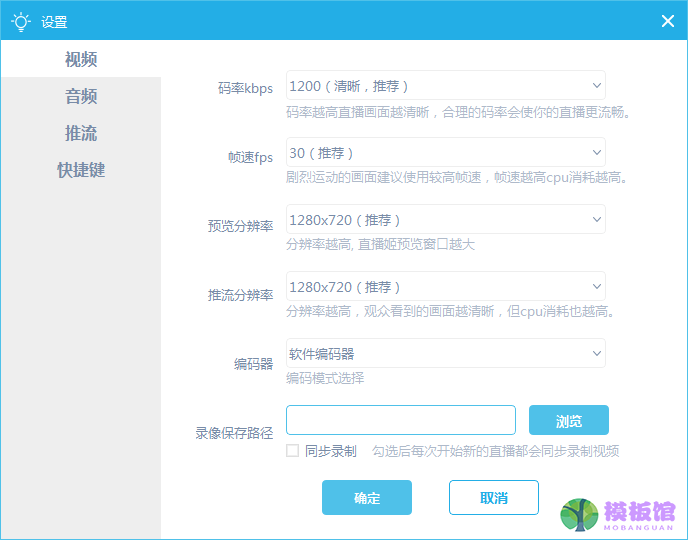Open the 推流 settings tab
688x540 pixels.
pyautogui.click(x=81, y=133)
